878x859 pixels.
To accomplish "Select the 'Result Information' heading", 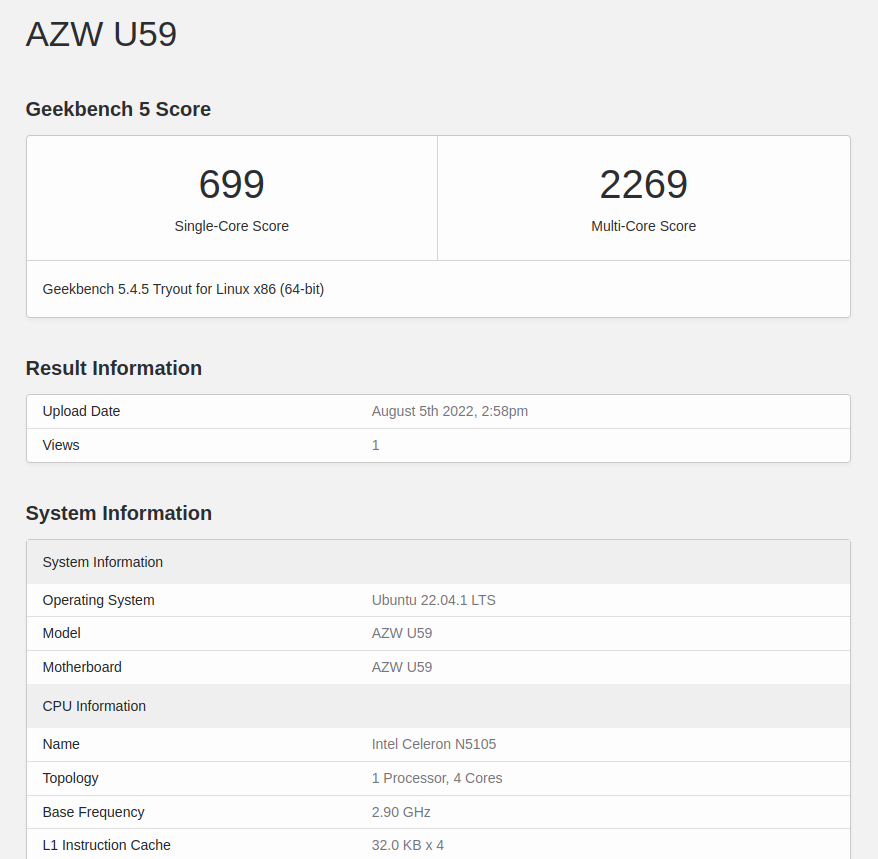I will [x=114, y=368].
